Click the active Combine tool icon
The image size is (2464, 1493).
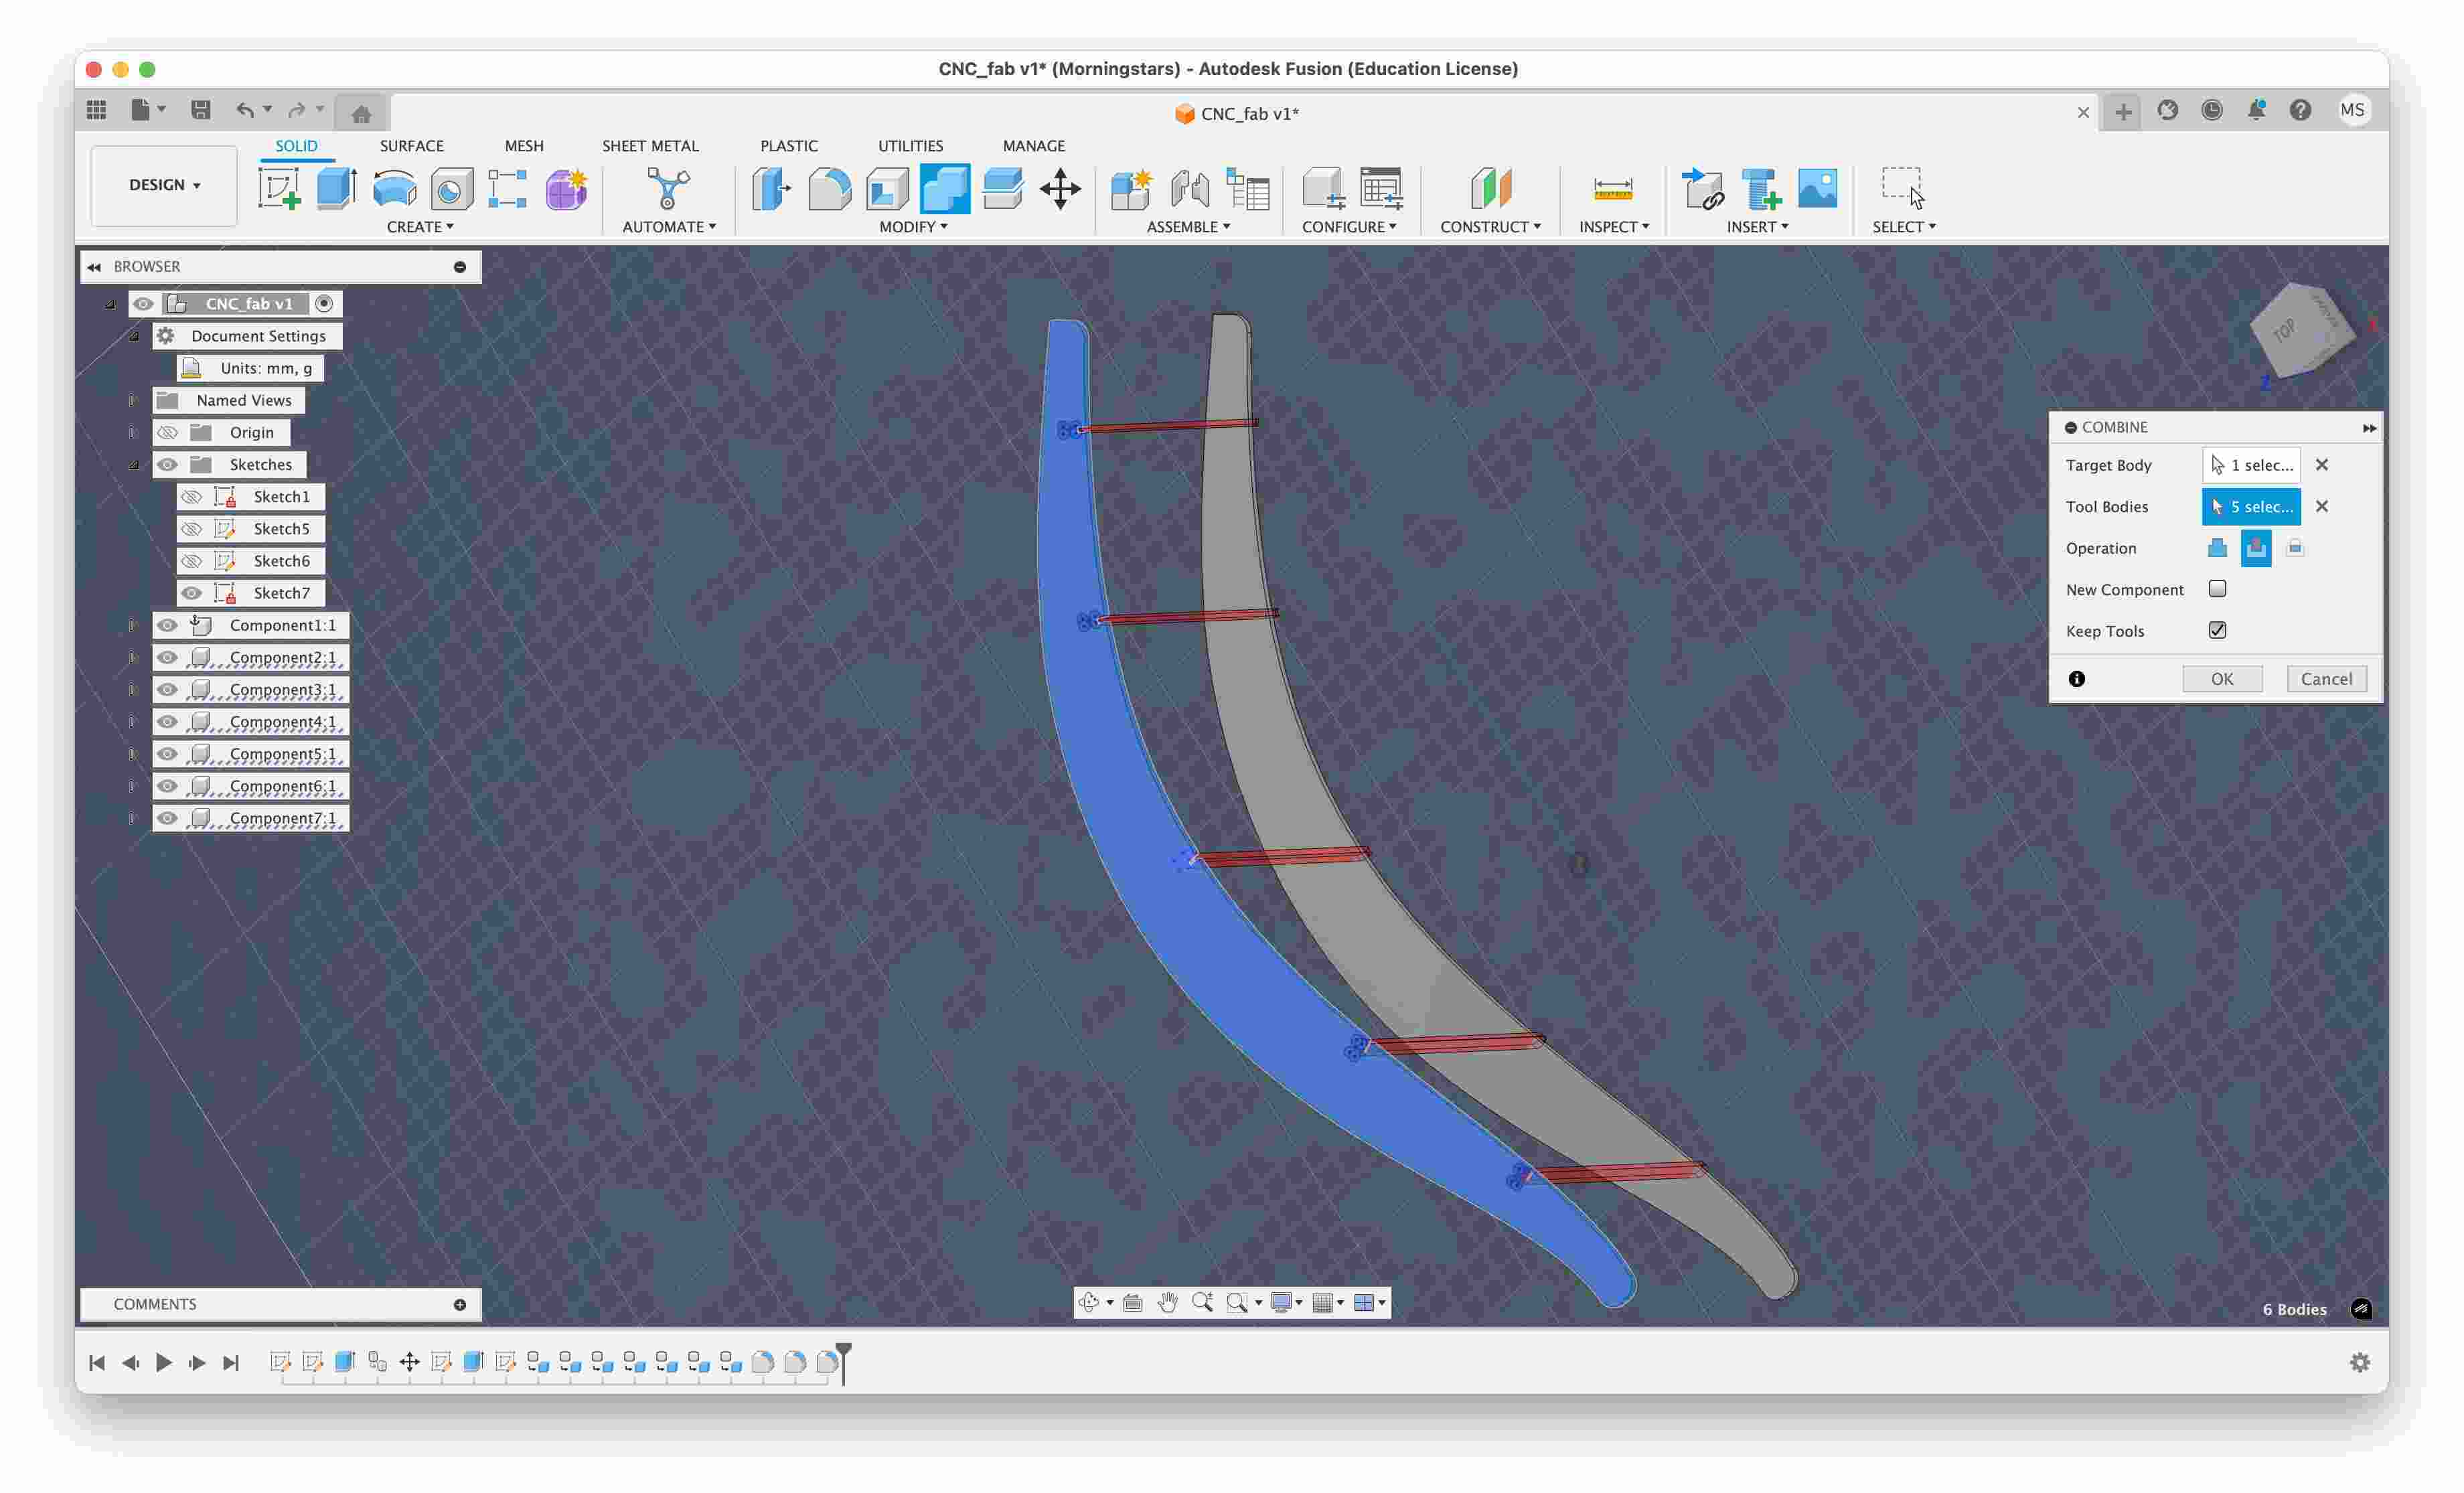(x=945, y=188)
